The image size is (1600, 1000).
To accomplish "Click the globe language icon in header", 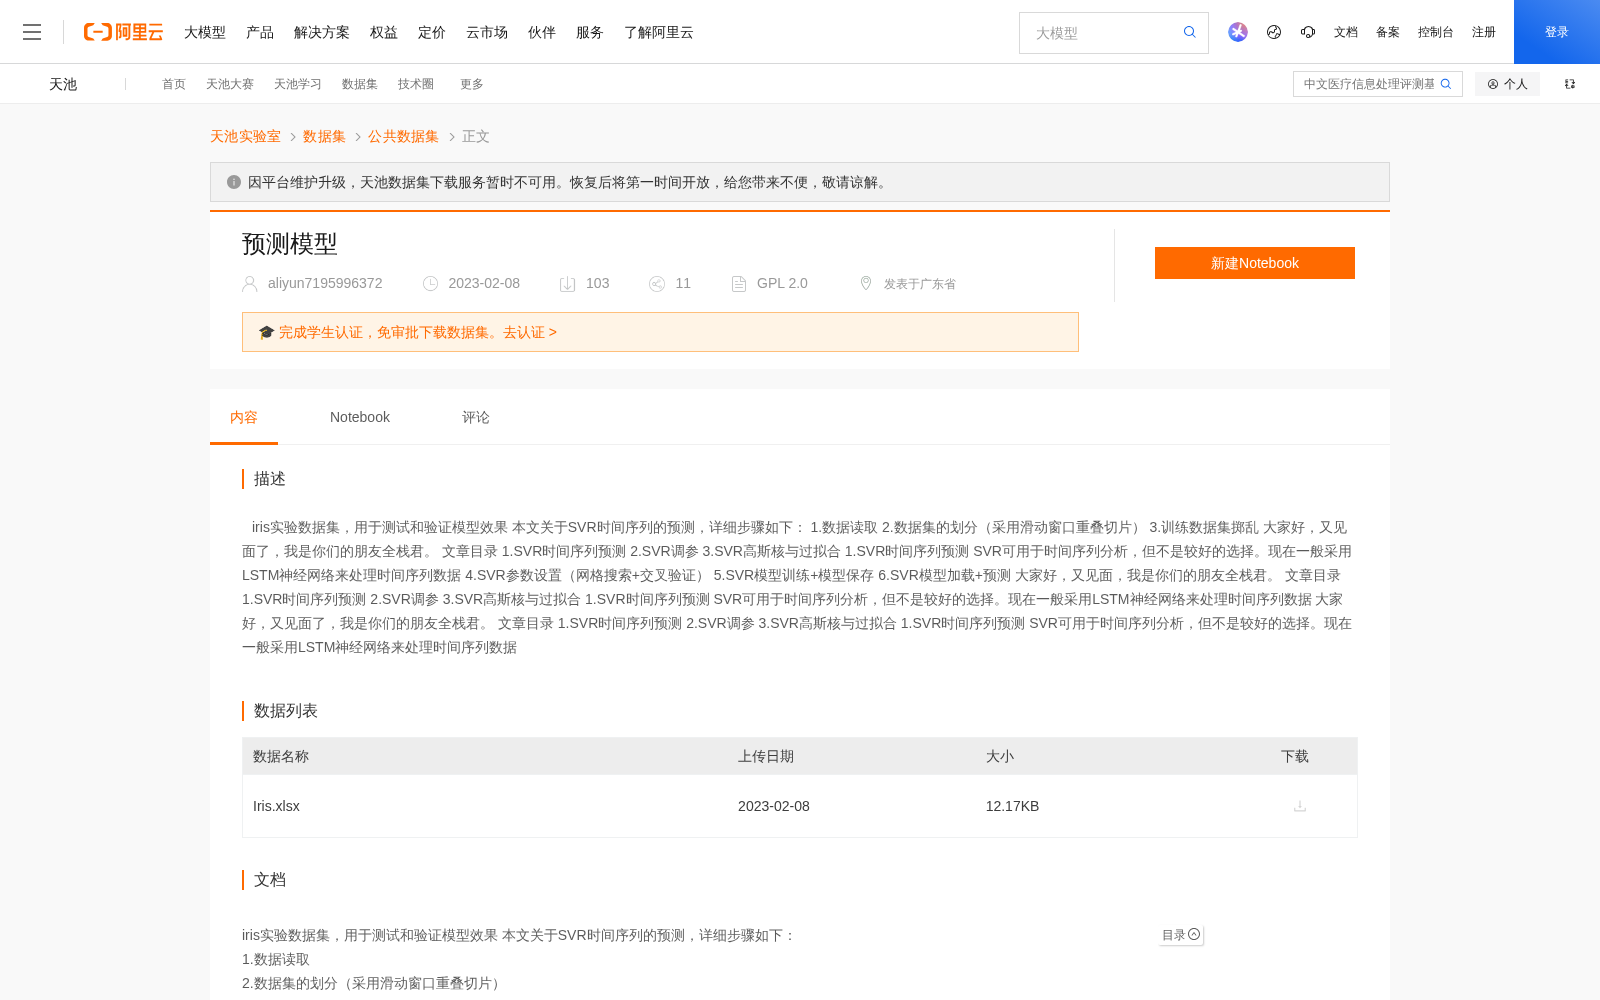I will click(1274, 32).
